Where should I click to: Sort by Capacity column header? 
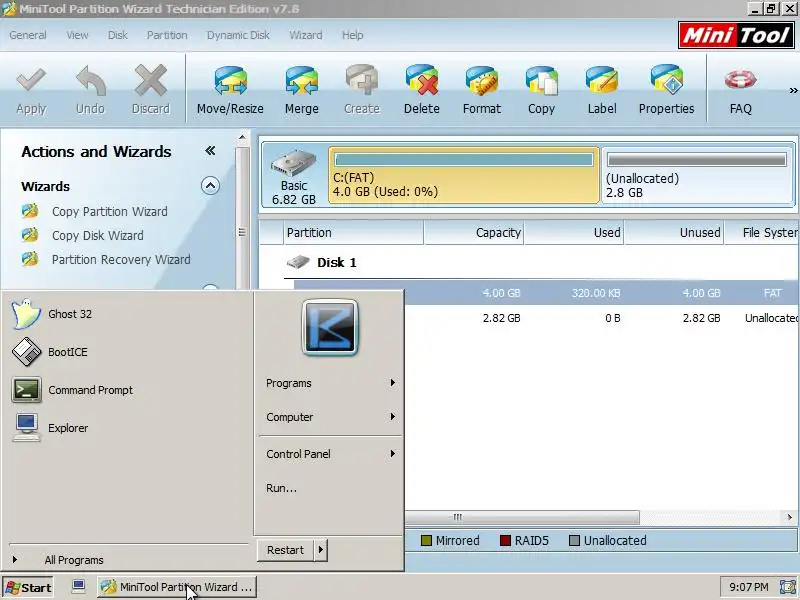474,233
